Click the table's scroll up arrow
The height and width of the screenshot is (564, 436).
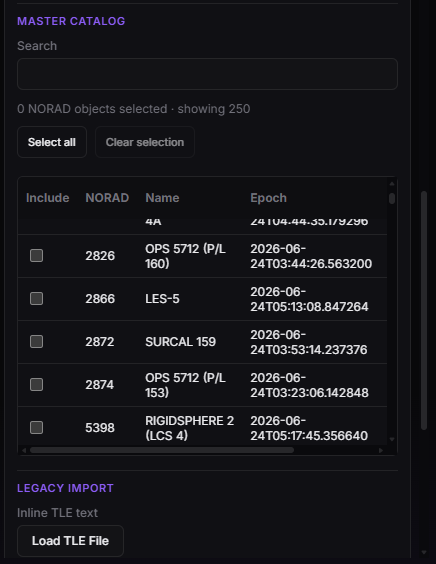392,184
